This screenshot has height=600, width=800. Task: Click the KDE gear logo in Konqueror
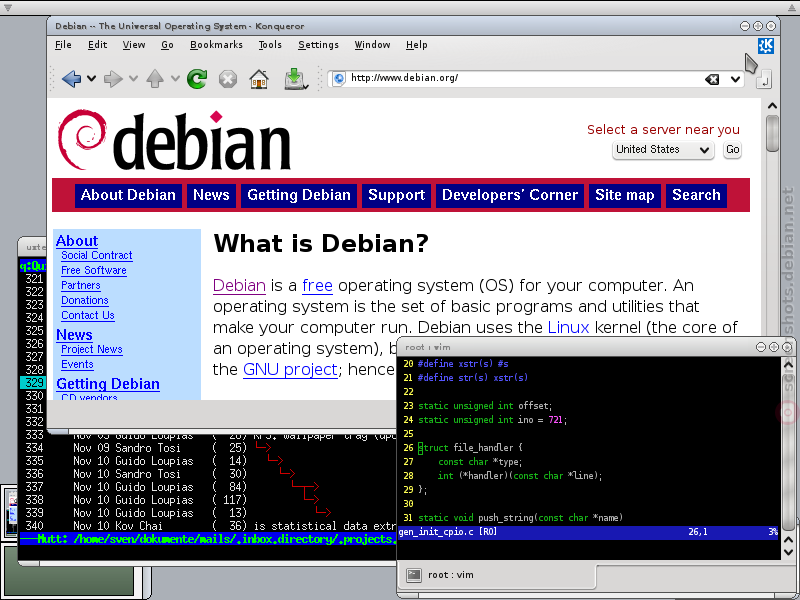[765, 46]
